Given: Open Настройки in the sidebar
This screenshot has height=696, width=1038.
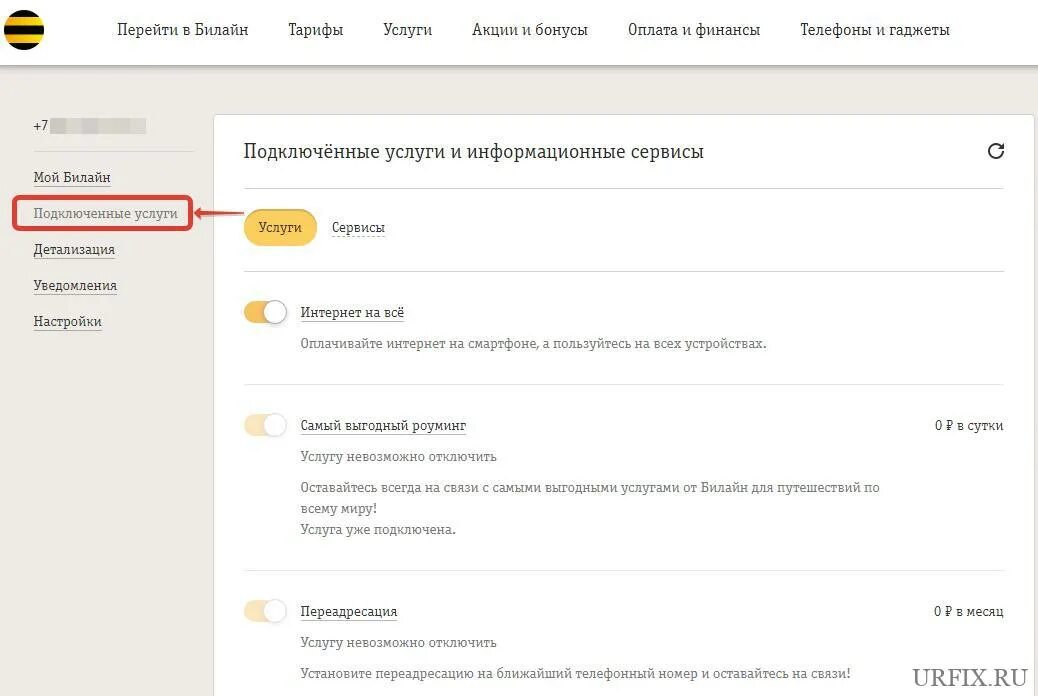Looking at the screenshot, I should click(x=68, y=321).
